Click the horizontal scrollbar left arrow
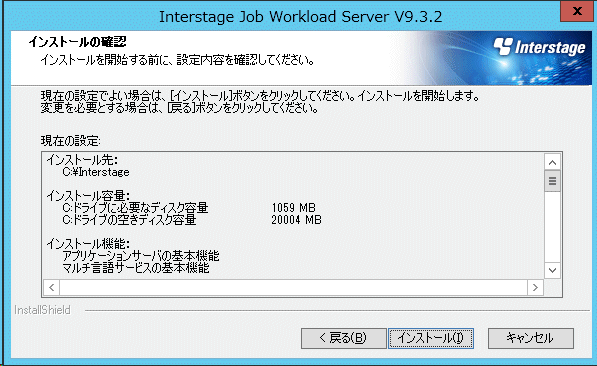The height and width of the screenshot is (366, 597). (x=52, y=287)
